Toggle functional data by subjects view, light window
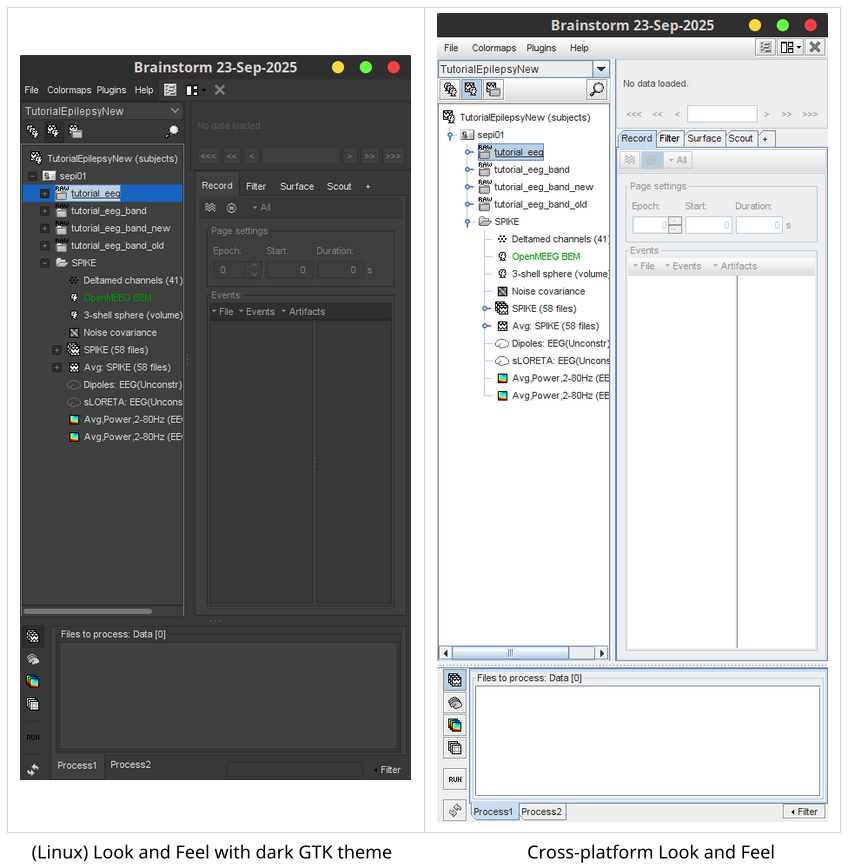 tap(472, 90)
